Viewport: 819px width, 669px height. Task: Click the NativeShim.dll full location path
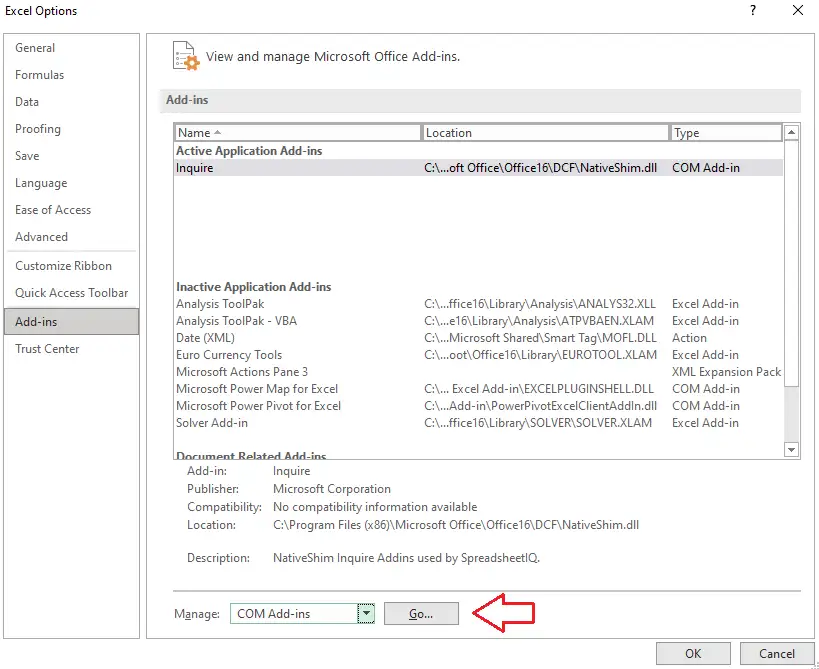click(455, 525)
